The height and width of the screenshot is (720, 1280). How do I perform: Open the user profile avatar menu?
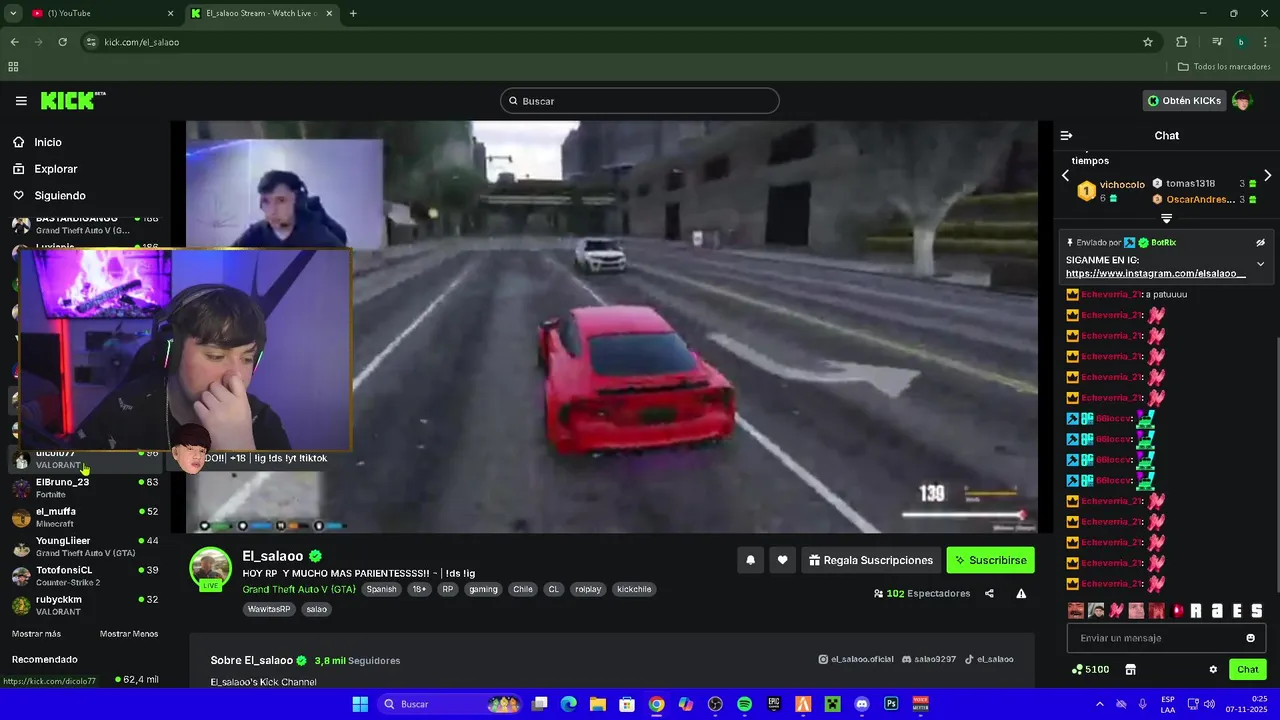pyautogui.click(x=1243, y=101)
